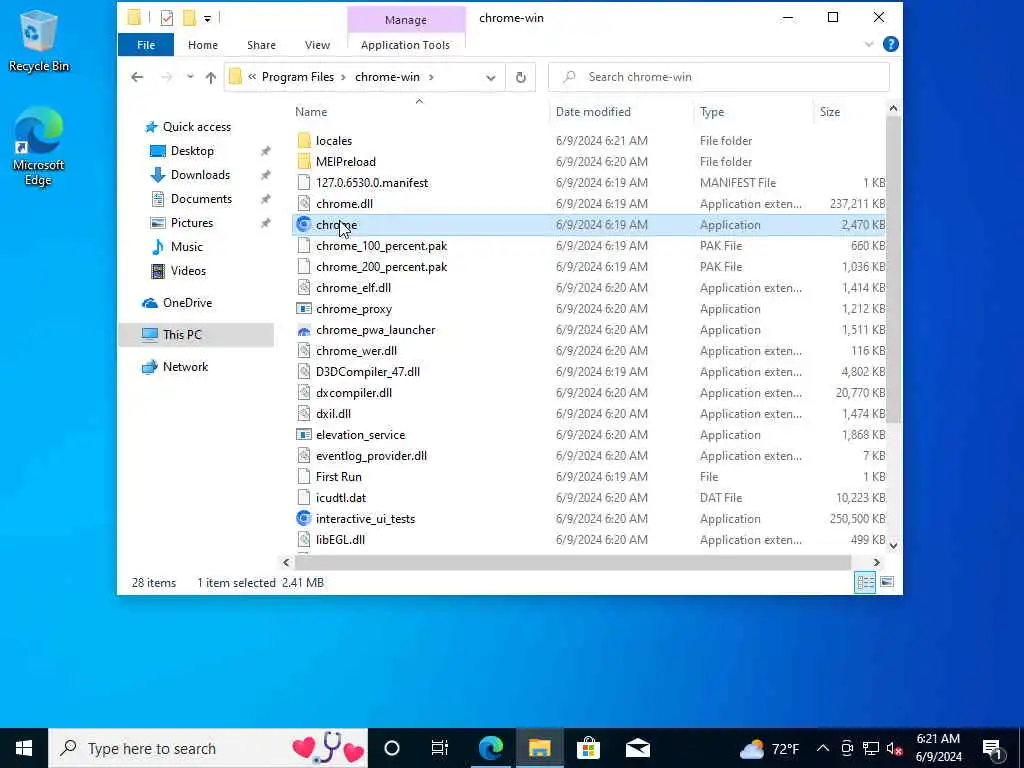Open Documents in the navigation pane

coord(201,199)
